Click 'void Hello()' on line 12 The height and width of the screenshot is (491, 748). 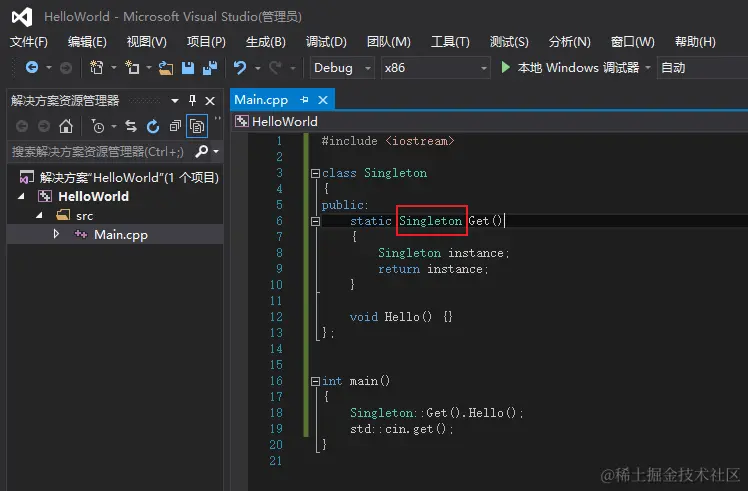[x=391, y=317]
